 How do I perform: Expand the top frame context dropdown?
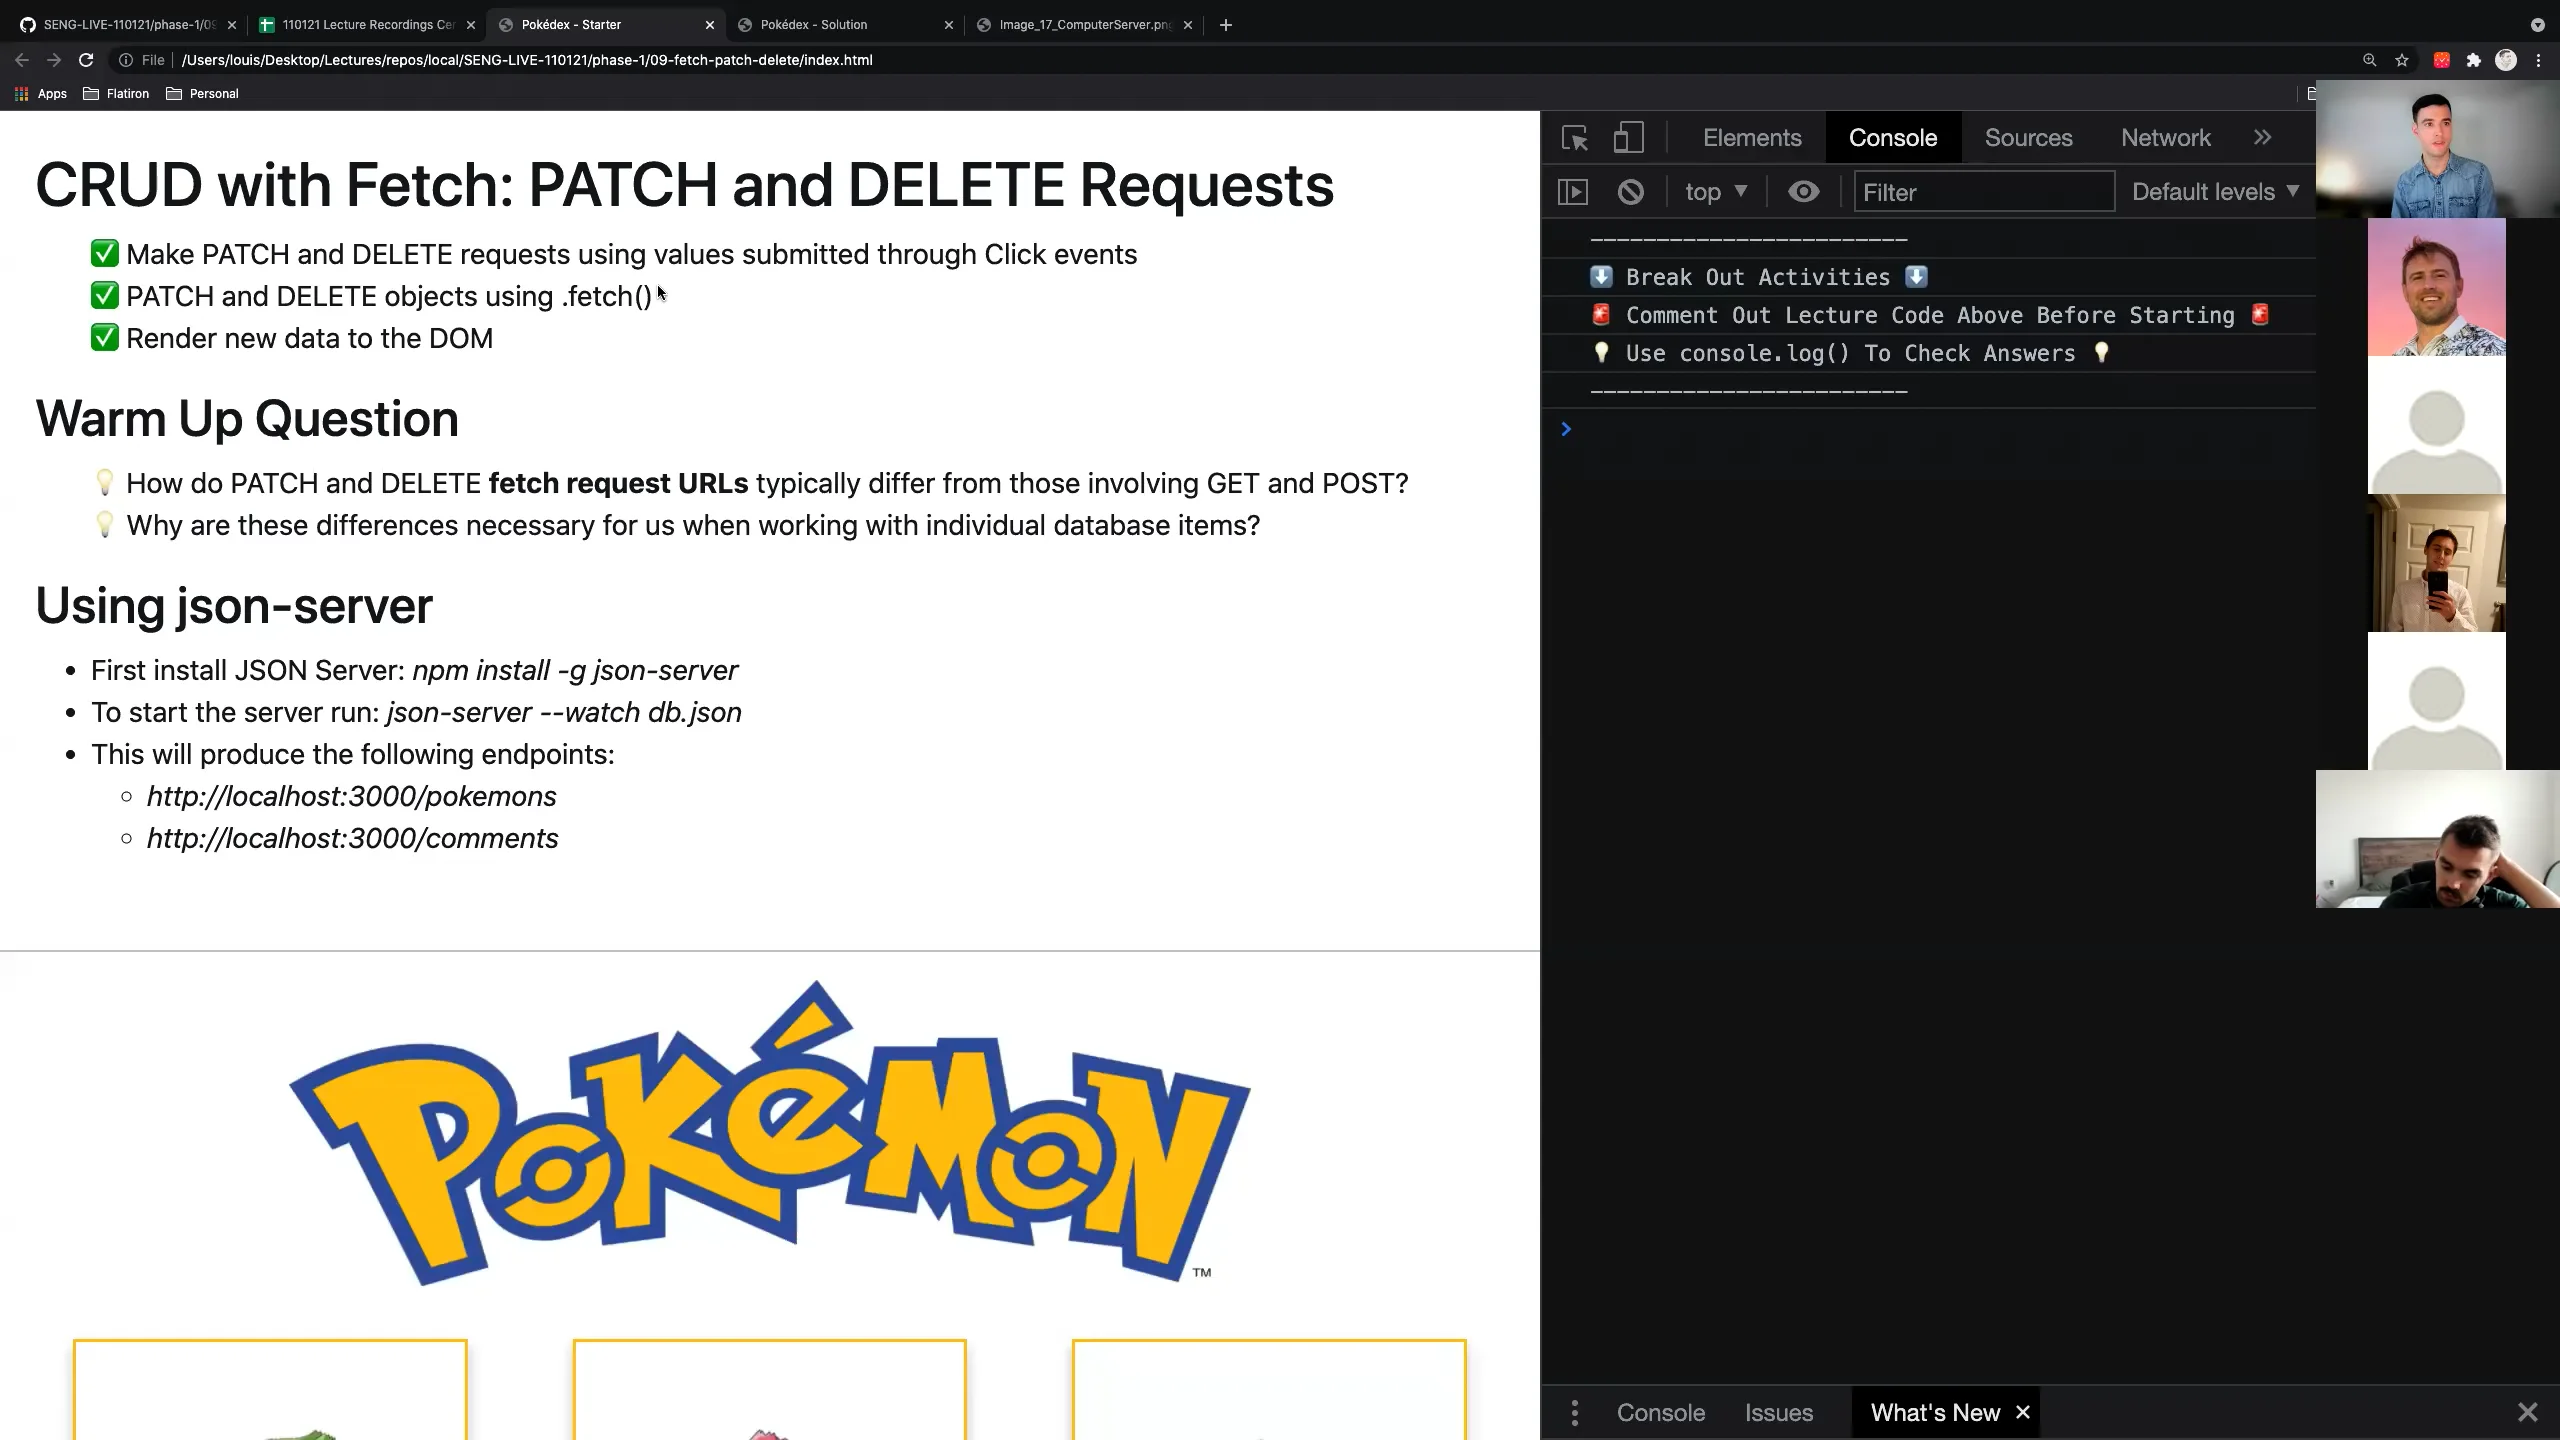1715,191
